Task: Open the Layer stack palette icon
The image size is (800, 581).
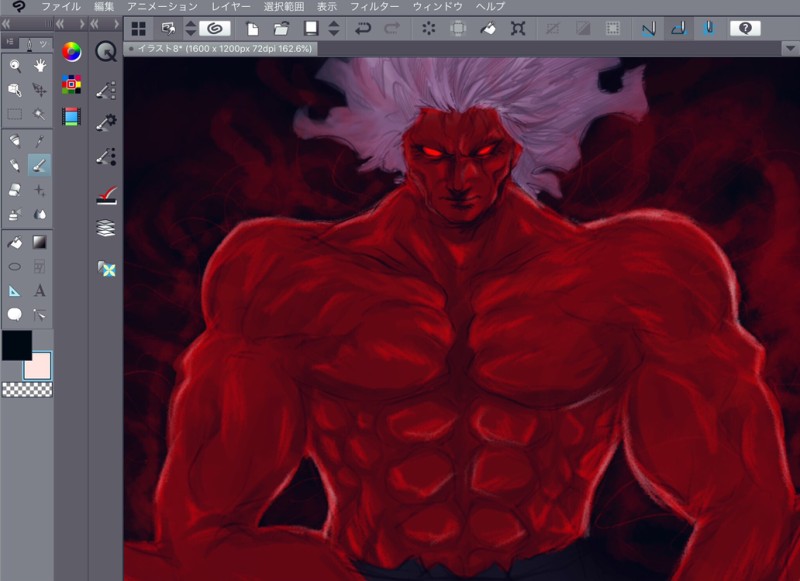Action: point(106,228)
